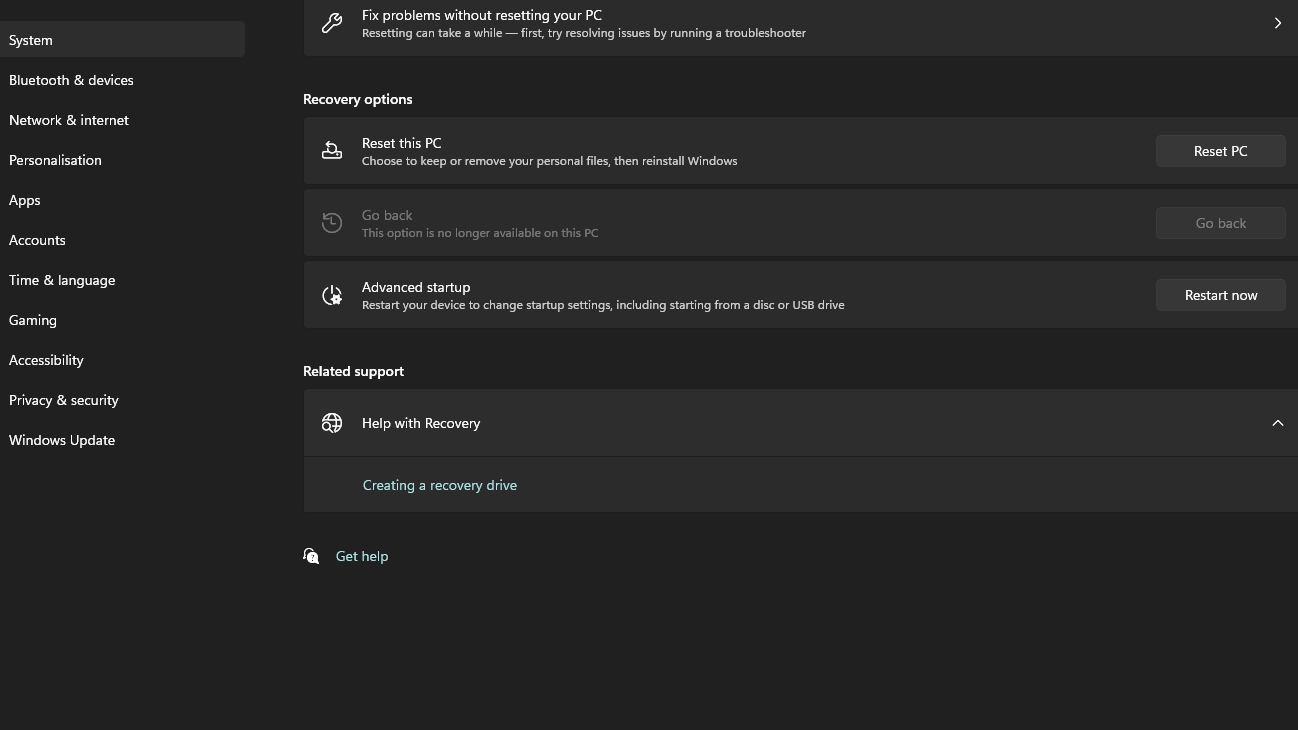Navigate to Apps settings

point(25,200)
